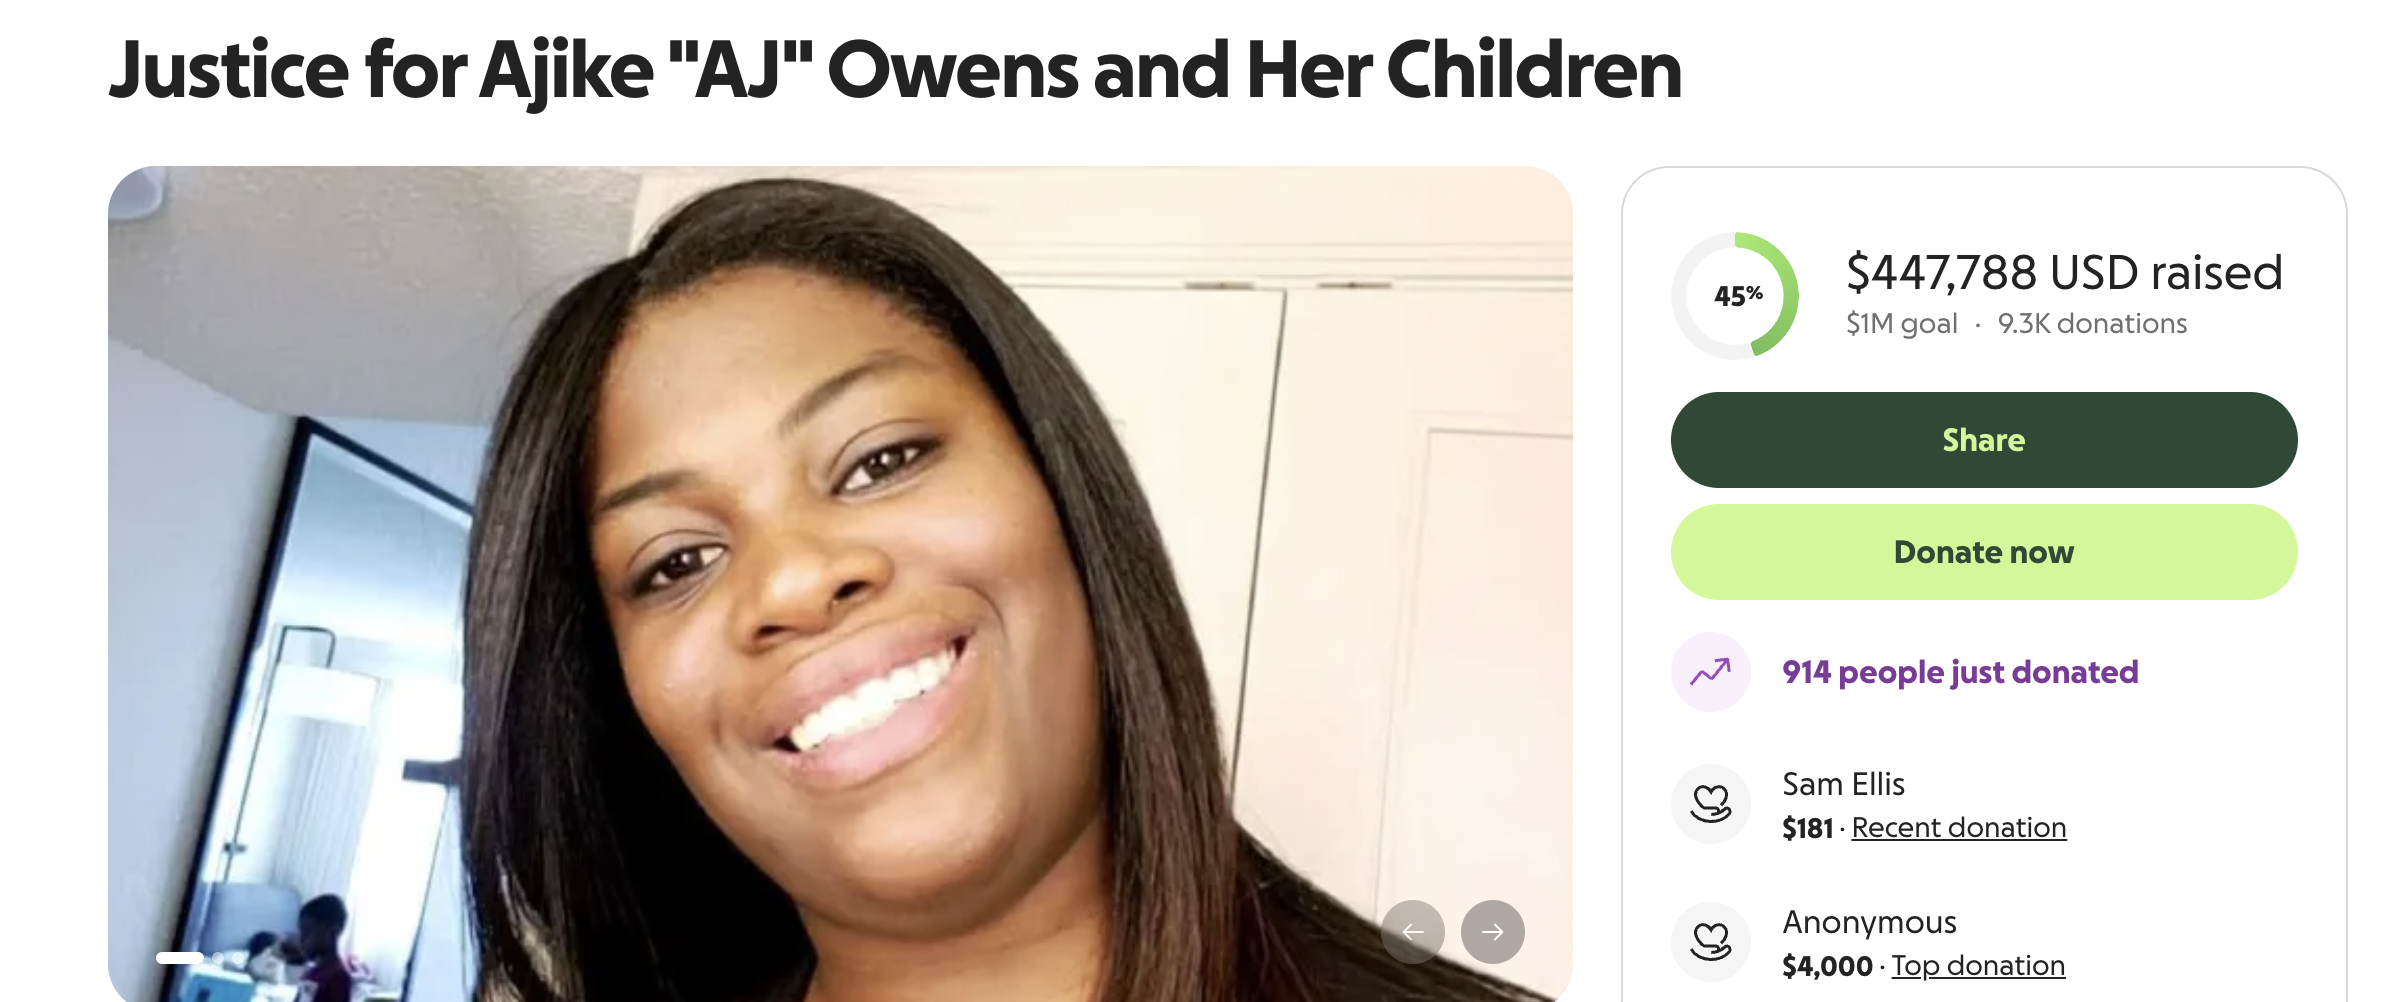Viewport: 2408px width, 1002px height.
Task: Open the Recent donation link
Action: pyautogui.click(x=1959, y=828)
